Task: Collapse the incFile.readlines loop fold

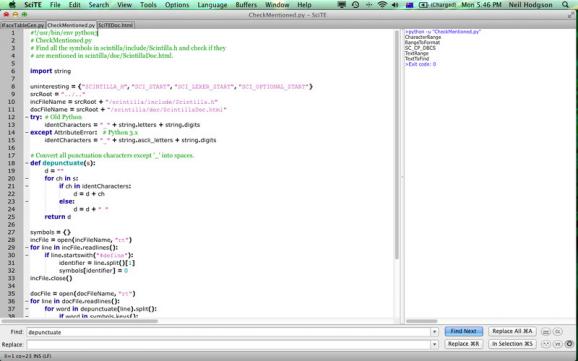Action: [x=27, y=247]
